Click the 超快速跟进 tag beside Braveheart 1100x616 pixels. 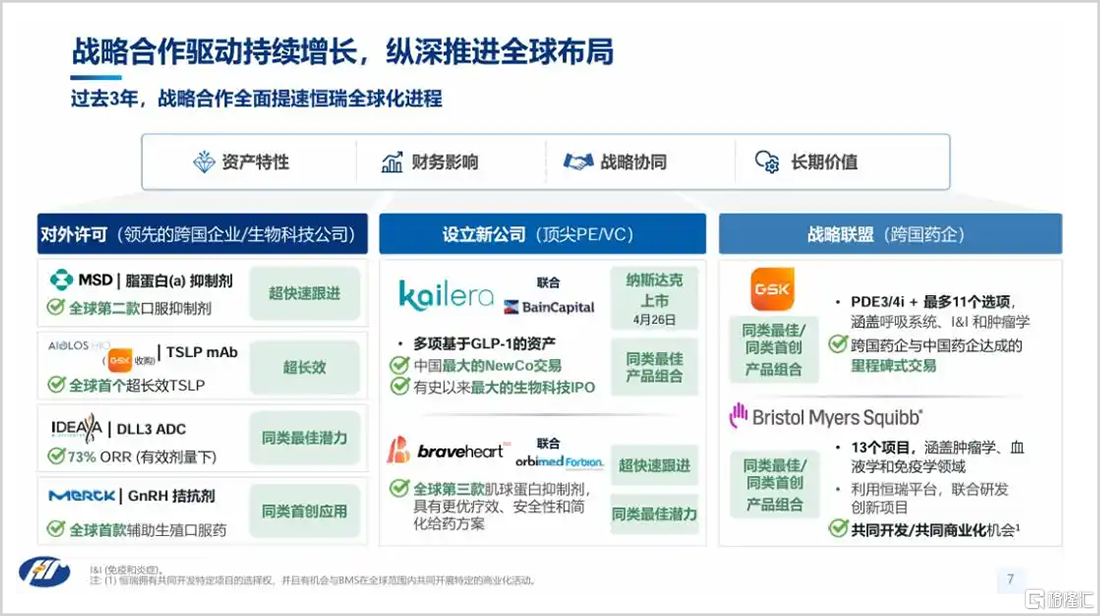pyautogui.click(x=654, y=465)
